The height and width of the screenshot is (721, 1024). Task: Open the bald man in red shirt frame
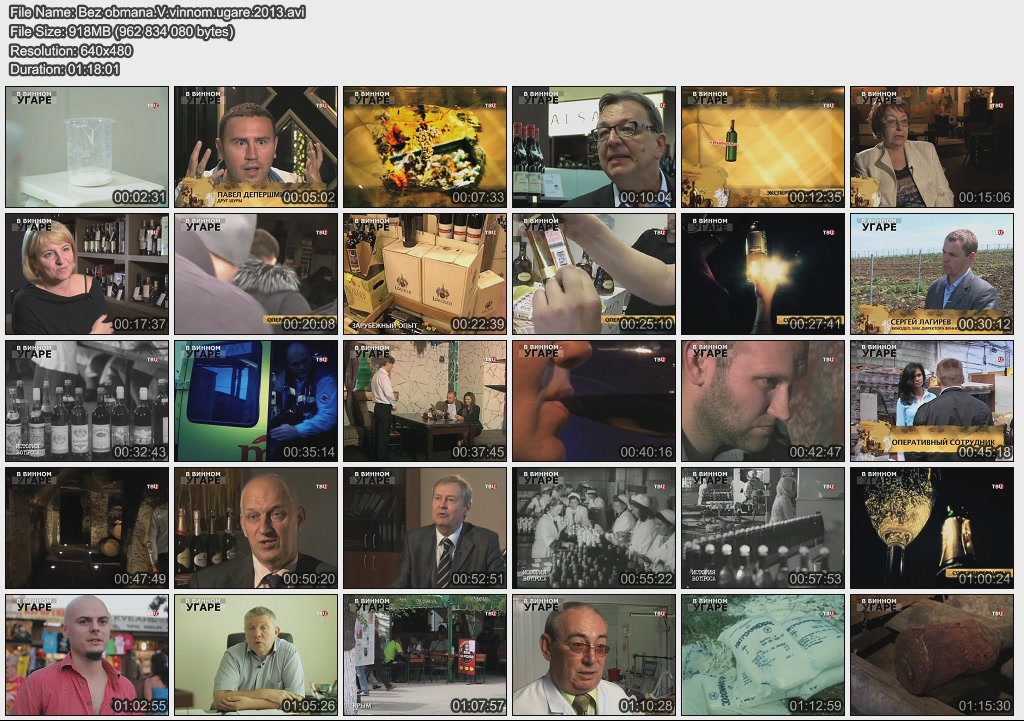pyautogui.click(x=87, y=654)
